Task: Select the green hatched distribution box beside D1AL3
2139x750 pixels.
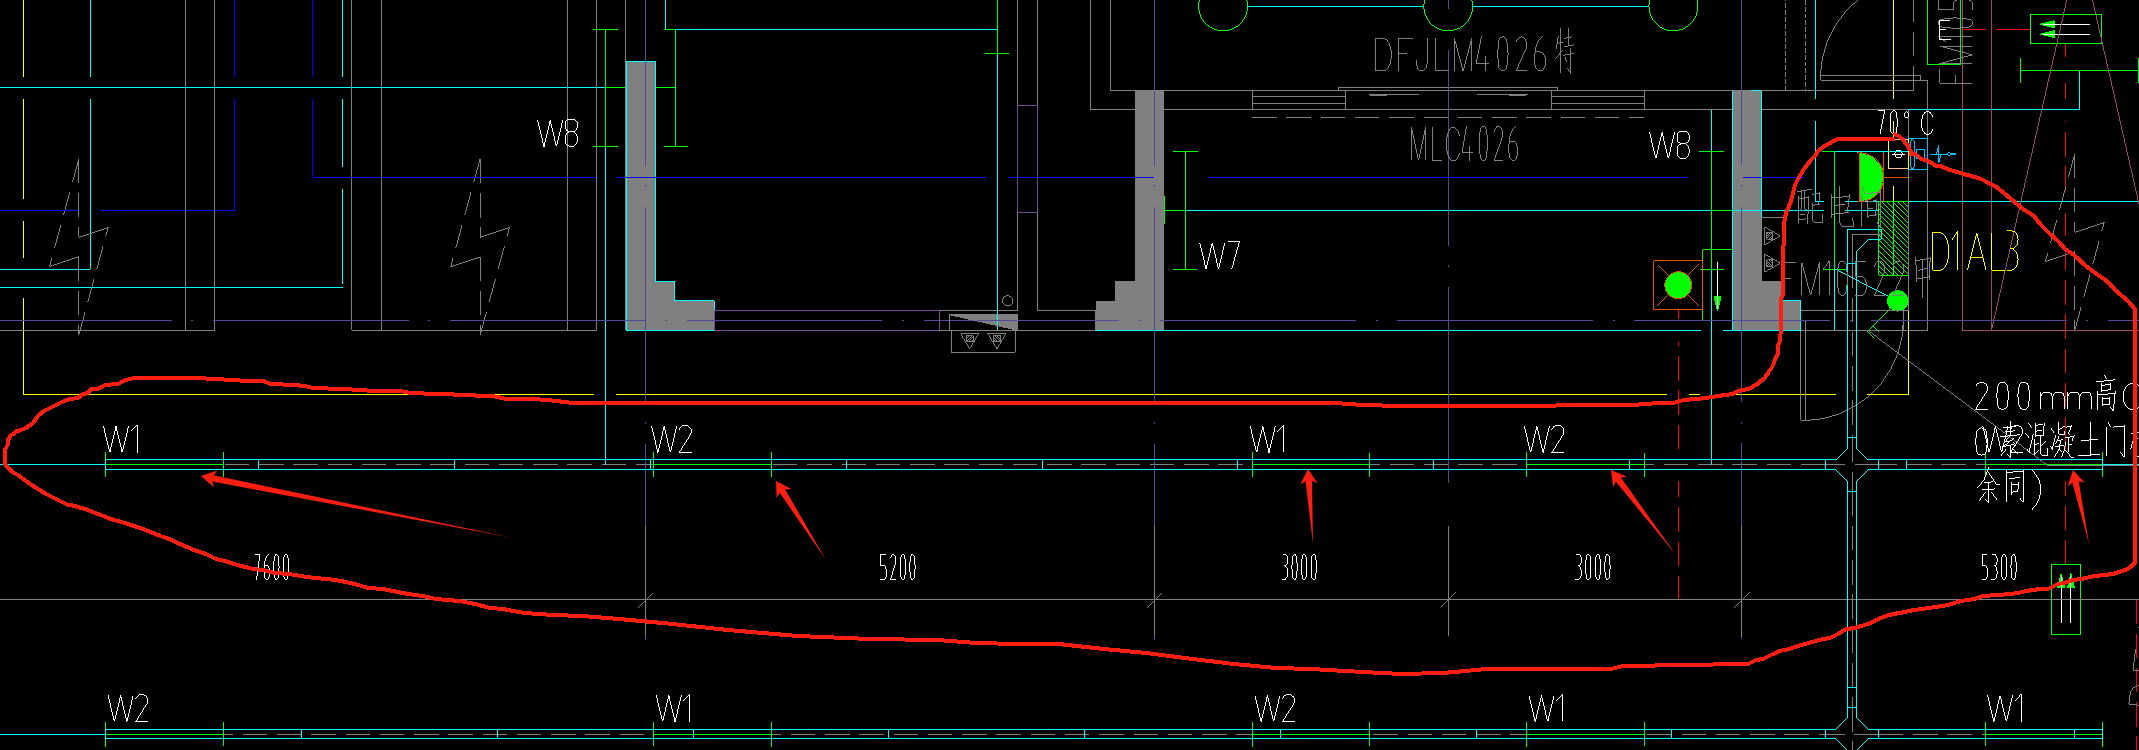Action: click(1893, 238)
